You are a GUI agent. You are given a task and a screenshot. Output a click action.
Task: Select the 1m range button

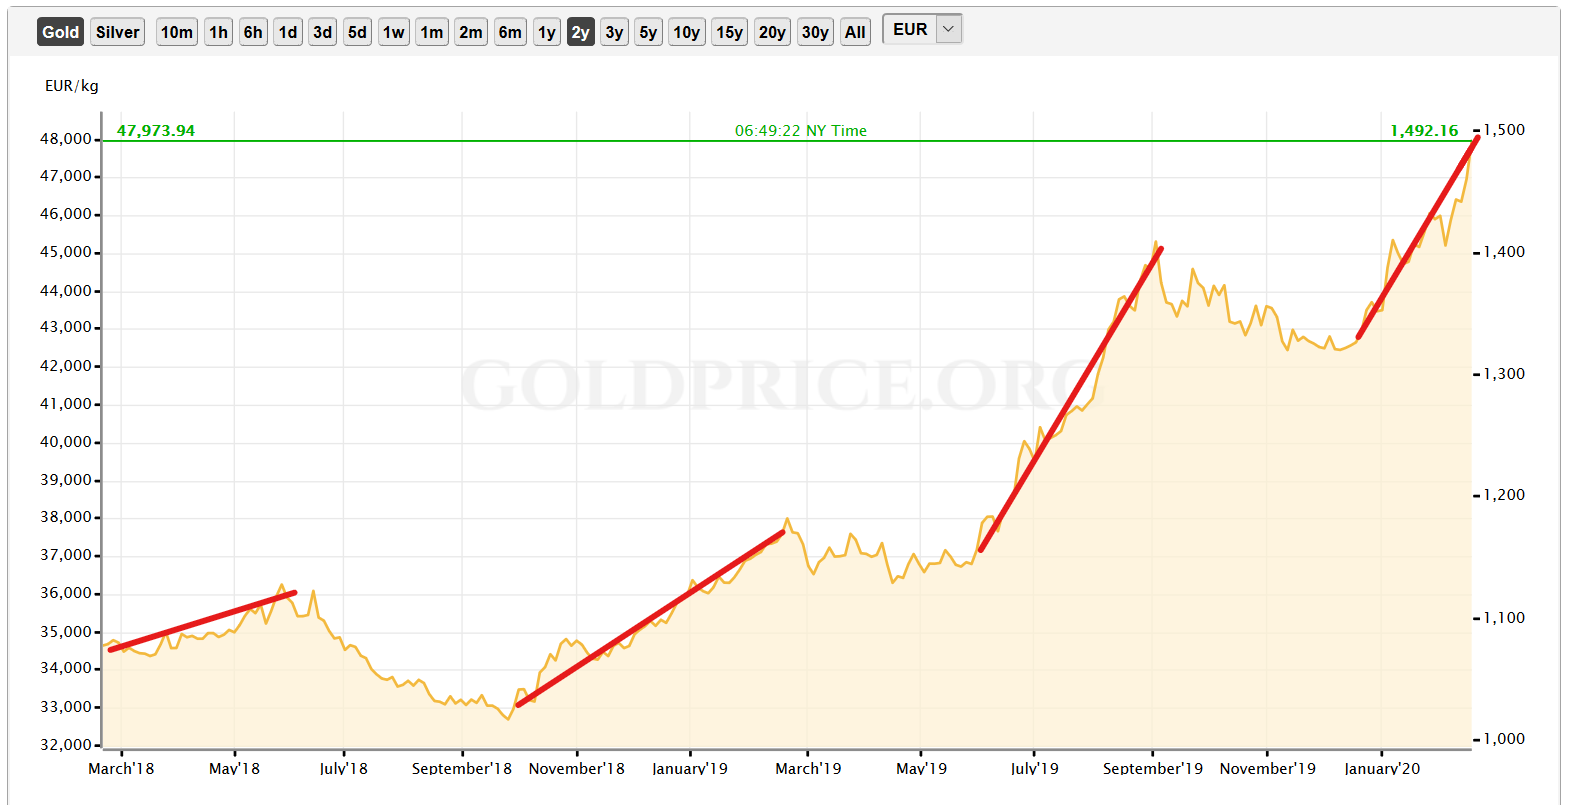coord(432,32)
